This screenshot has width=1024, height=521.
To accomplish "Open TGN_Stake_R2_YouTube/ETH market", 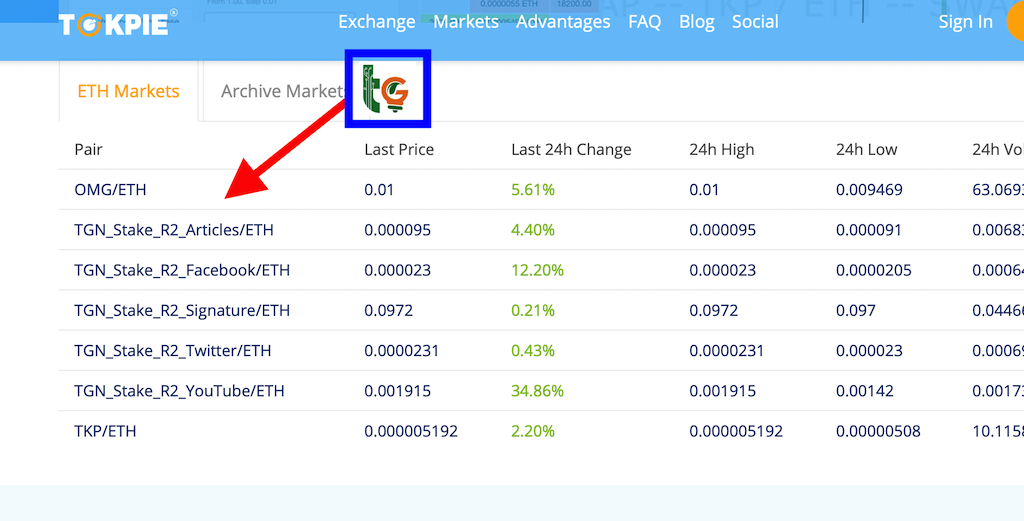I will (180, 391).
